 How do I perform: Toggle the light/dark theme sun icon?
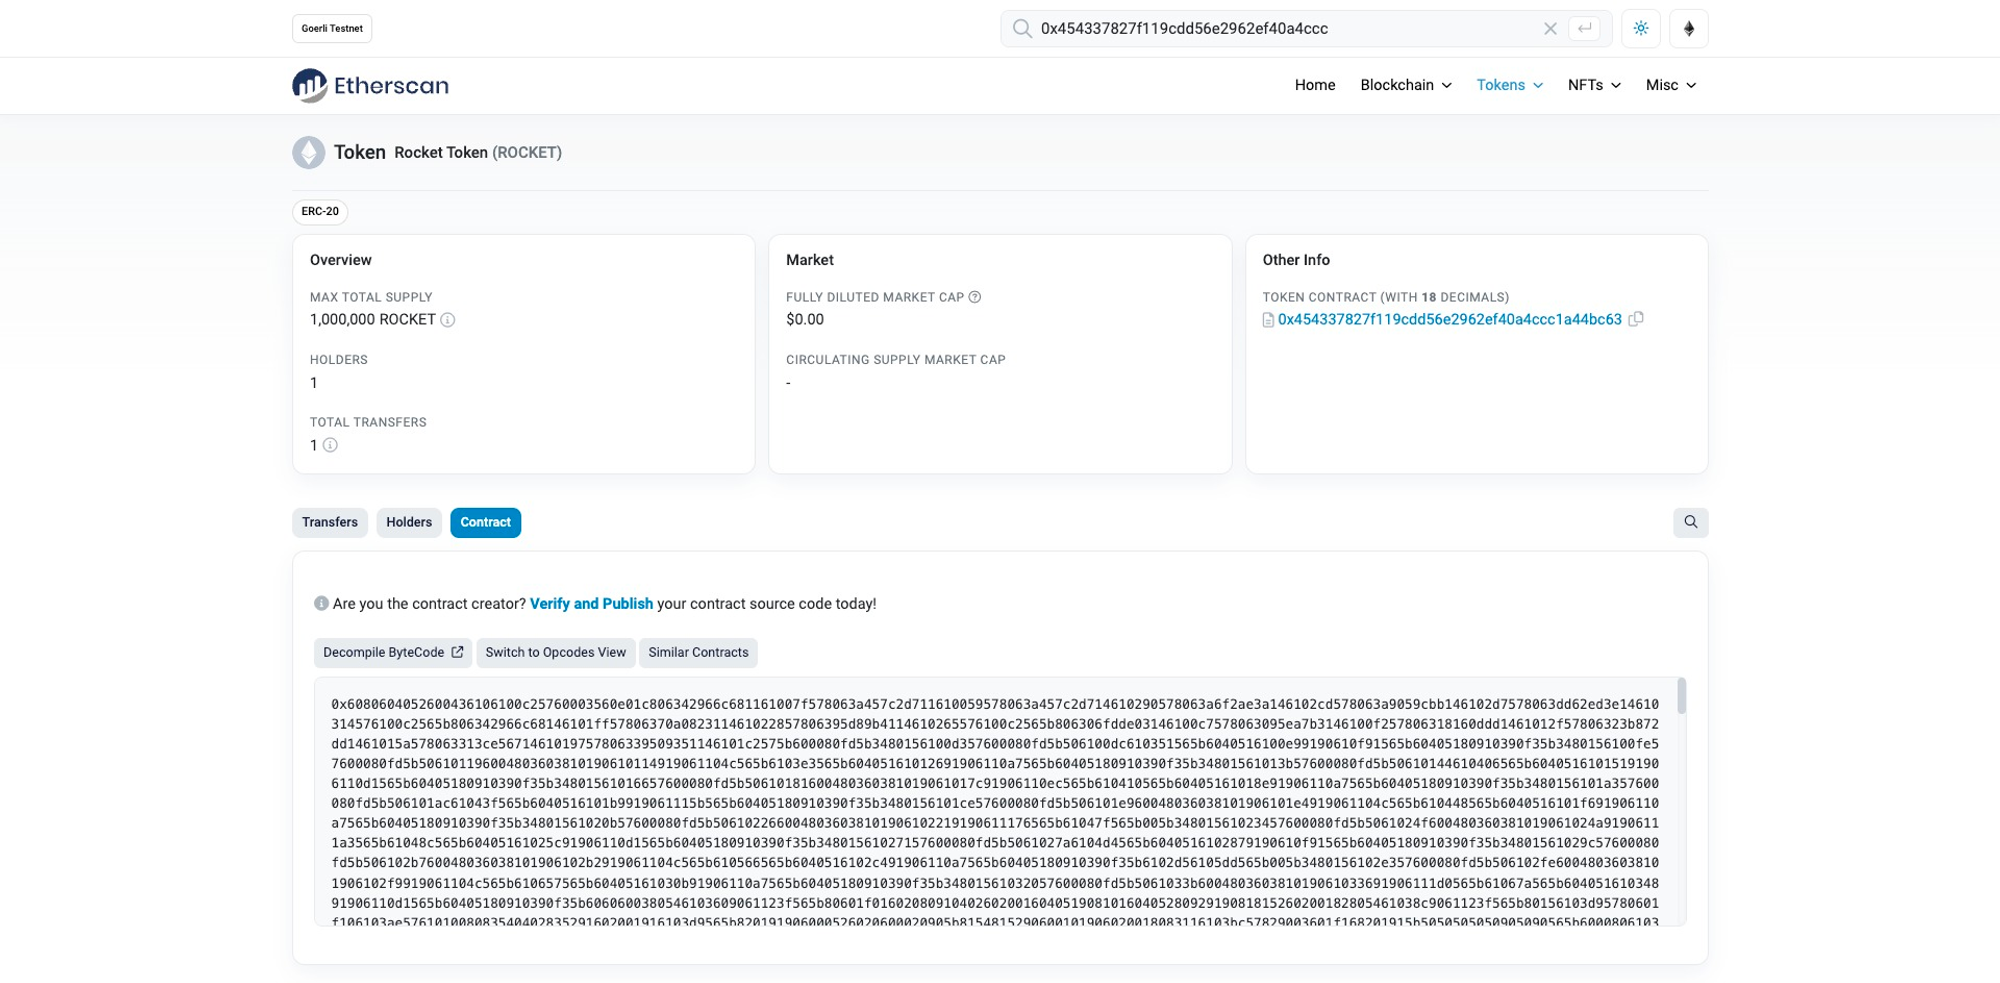1641,29
